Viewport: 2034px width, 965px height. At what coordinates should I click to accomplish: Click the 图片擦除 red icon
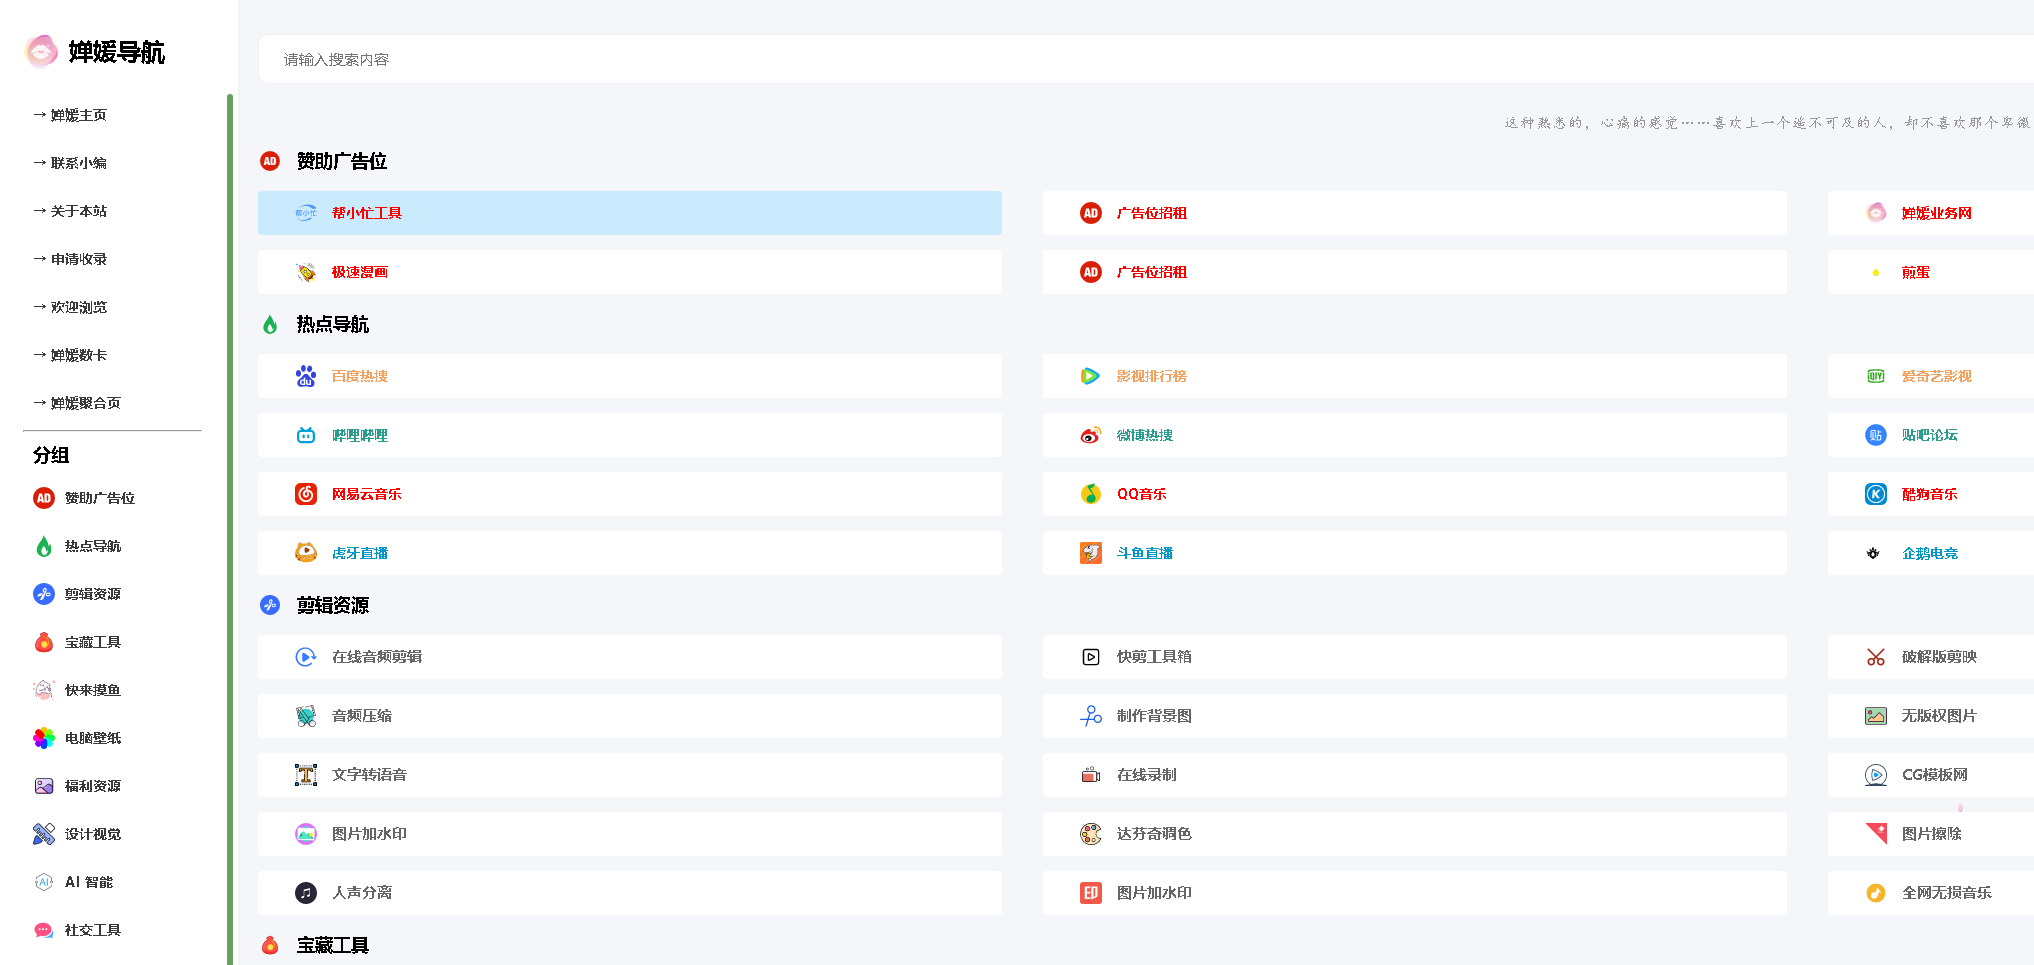pyautogui.click(x=1876, y=834)
